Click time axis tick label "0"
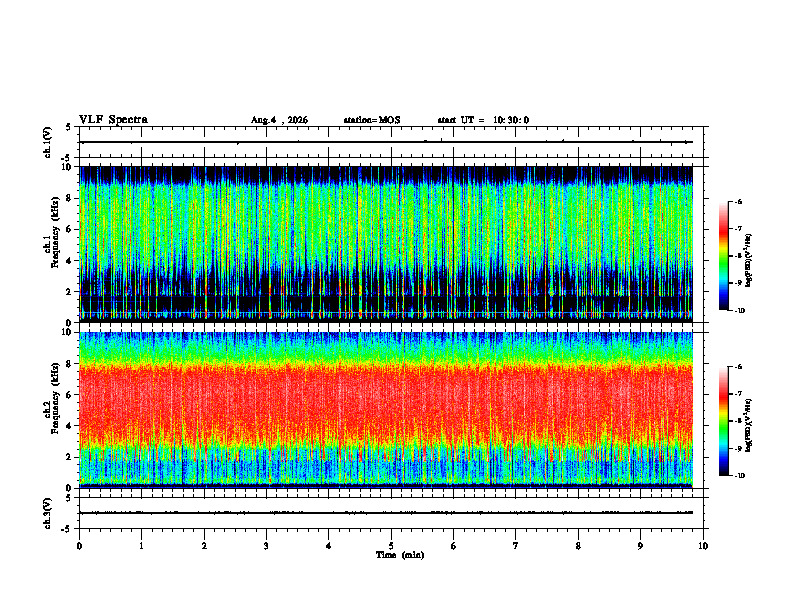This screenshot has width=792, height=612. point(79,546)
